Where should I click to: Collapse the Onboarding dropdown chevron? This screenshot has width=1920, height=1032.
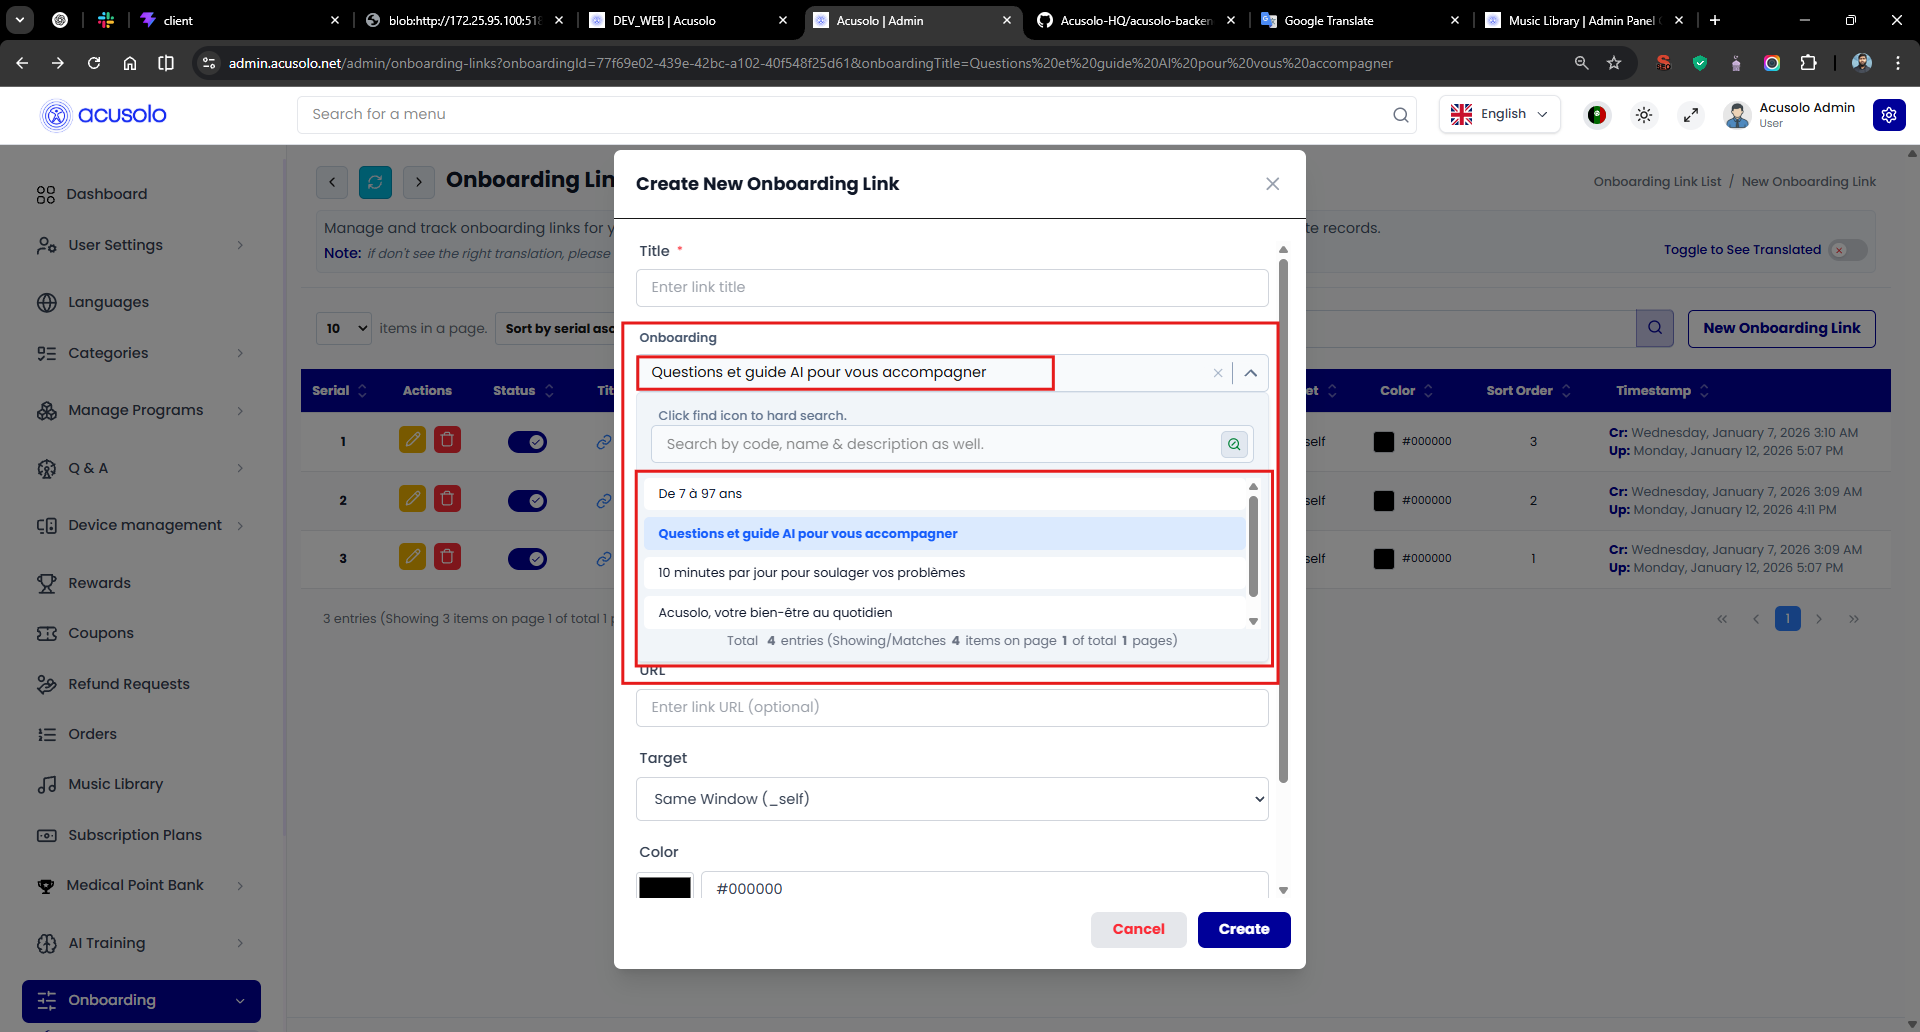point(1251,373)
